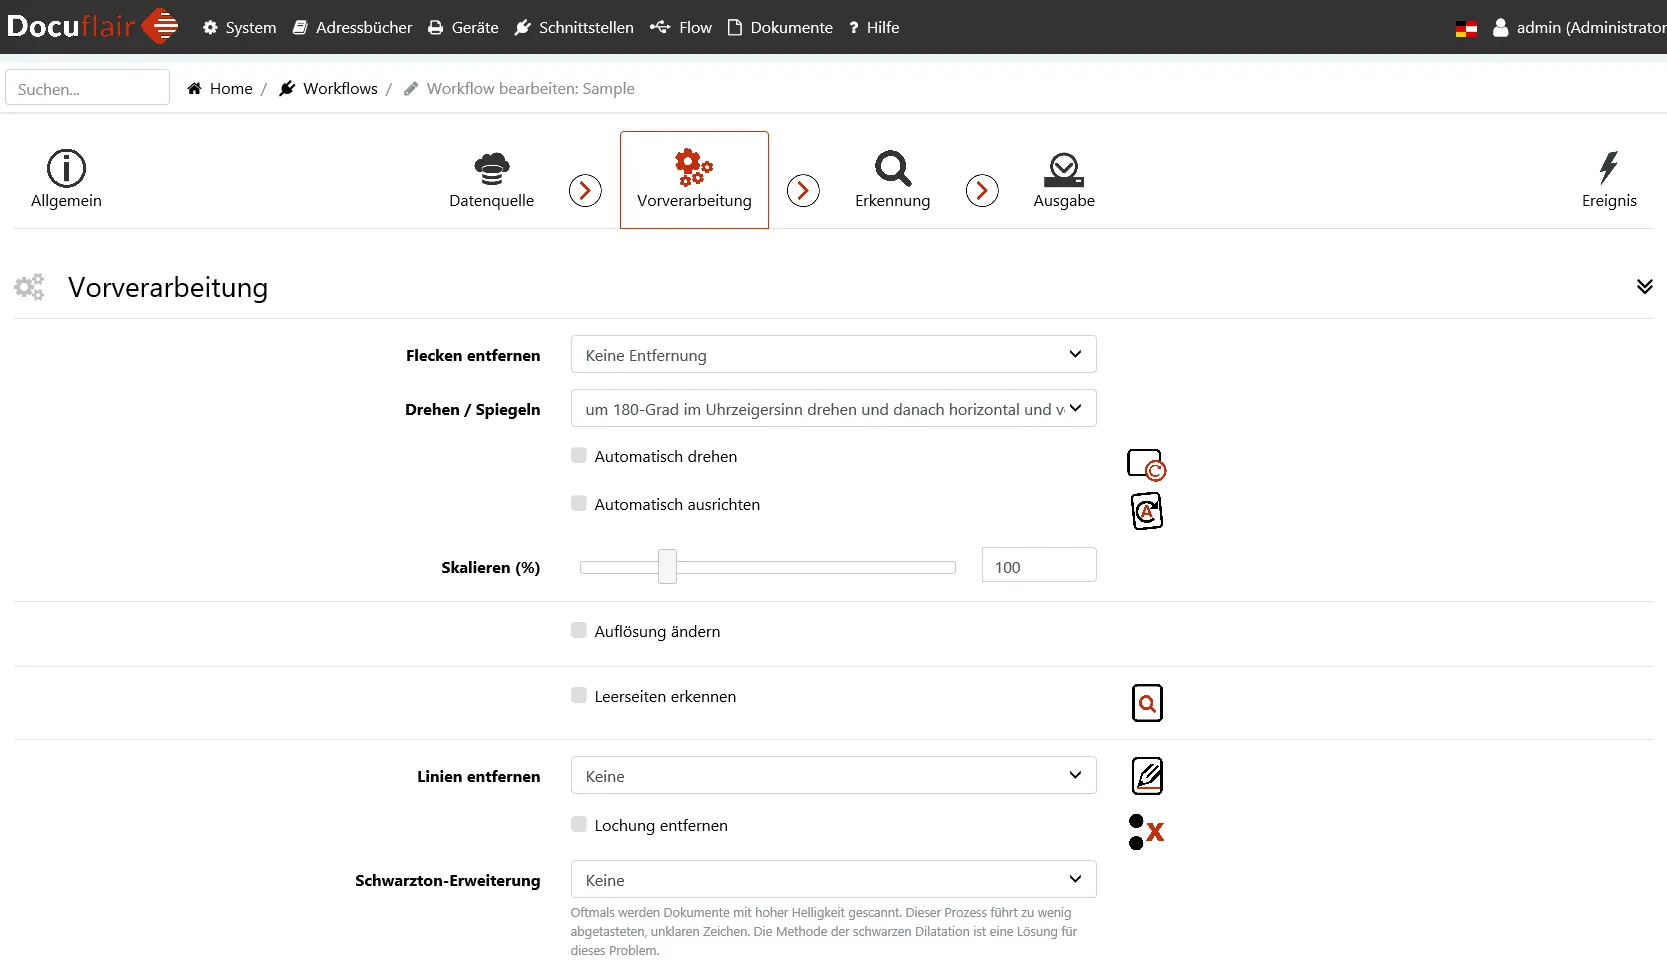Open the Schnittstellen menu
Image resolution: width=1667 pixels, height=962 pixels.
tap(574, 28)
